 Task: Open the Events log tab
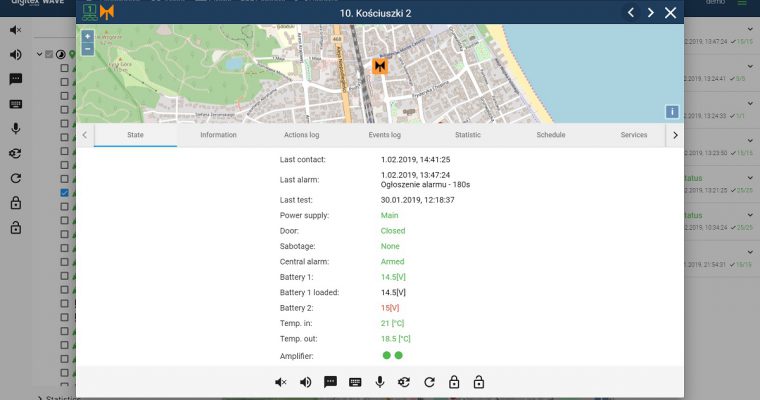pyautogui.click(x=384, y=134)
